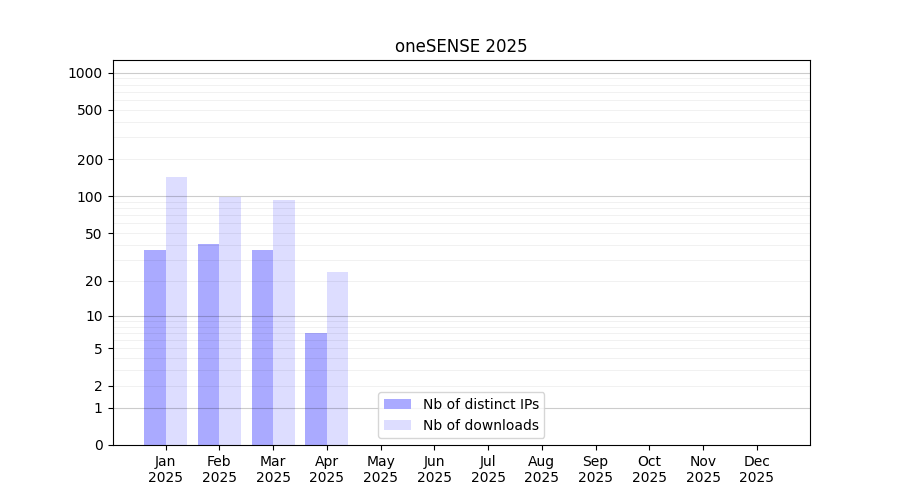Select the 'Nb of distinct IPs' legend label
Screen dimensions: 900x500
pos(481,404)
